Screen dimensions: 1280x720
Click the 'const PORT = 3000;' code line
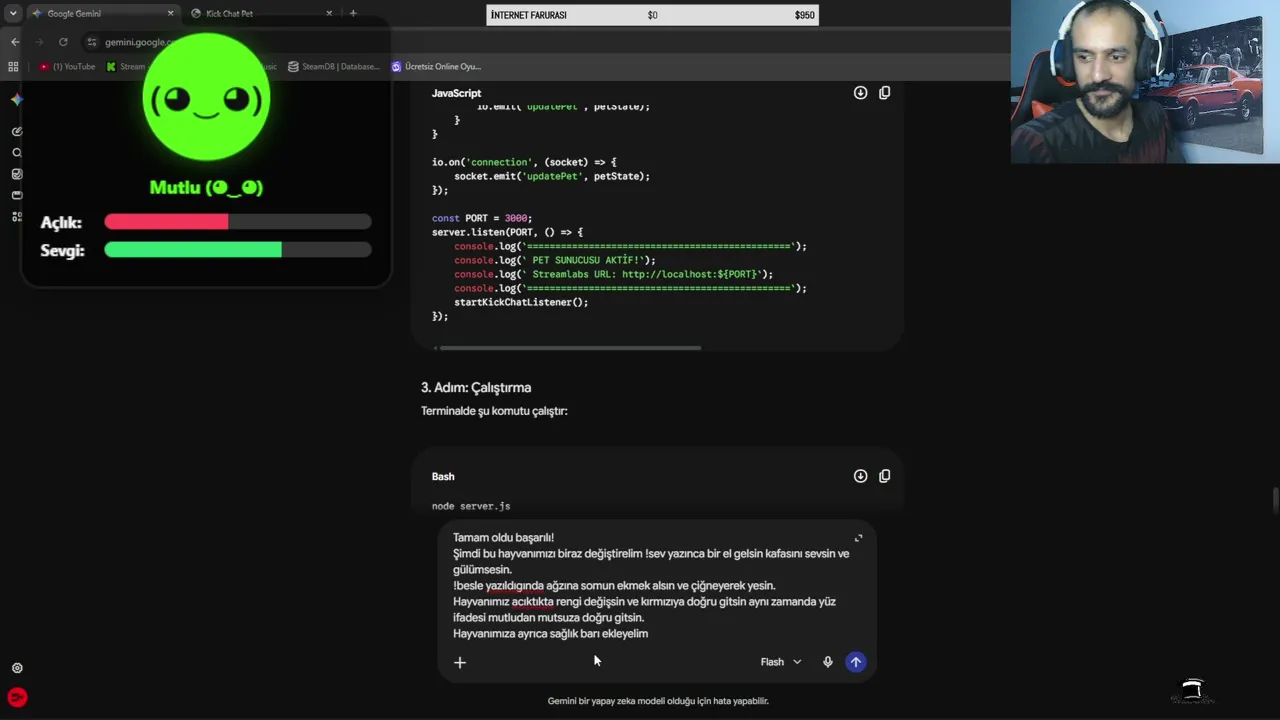tap(482, 218)
